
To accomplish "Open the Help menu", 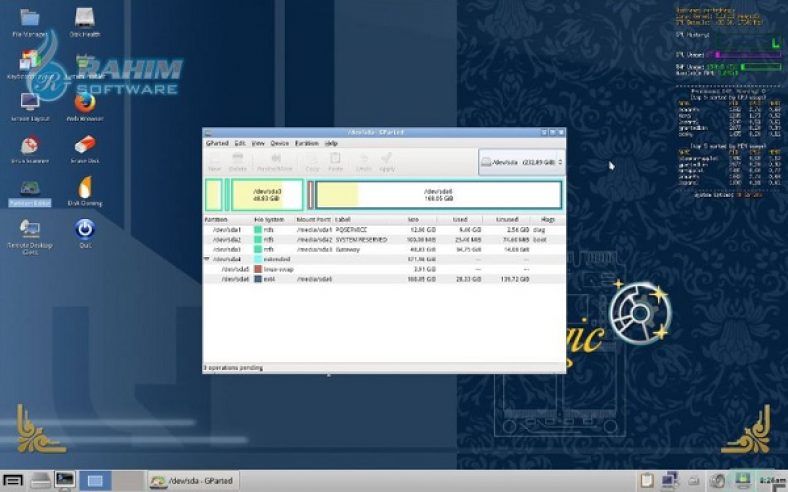I will coord(331,143).
